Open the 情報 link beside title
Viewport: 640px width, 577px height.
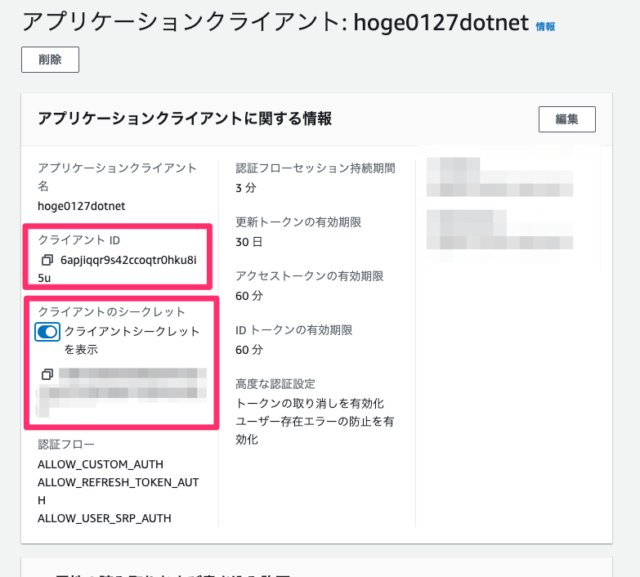tap(545, 26)
